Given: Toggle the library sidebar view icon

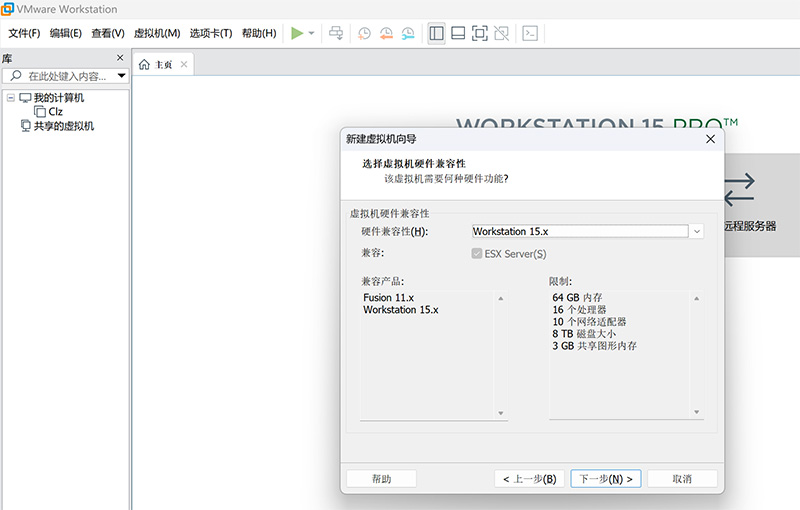Looking at the screenshot, I should [437, 34].
